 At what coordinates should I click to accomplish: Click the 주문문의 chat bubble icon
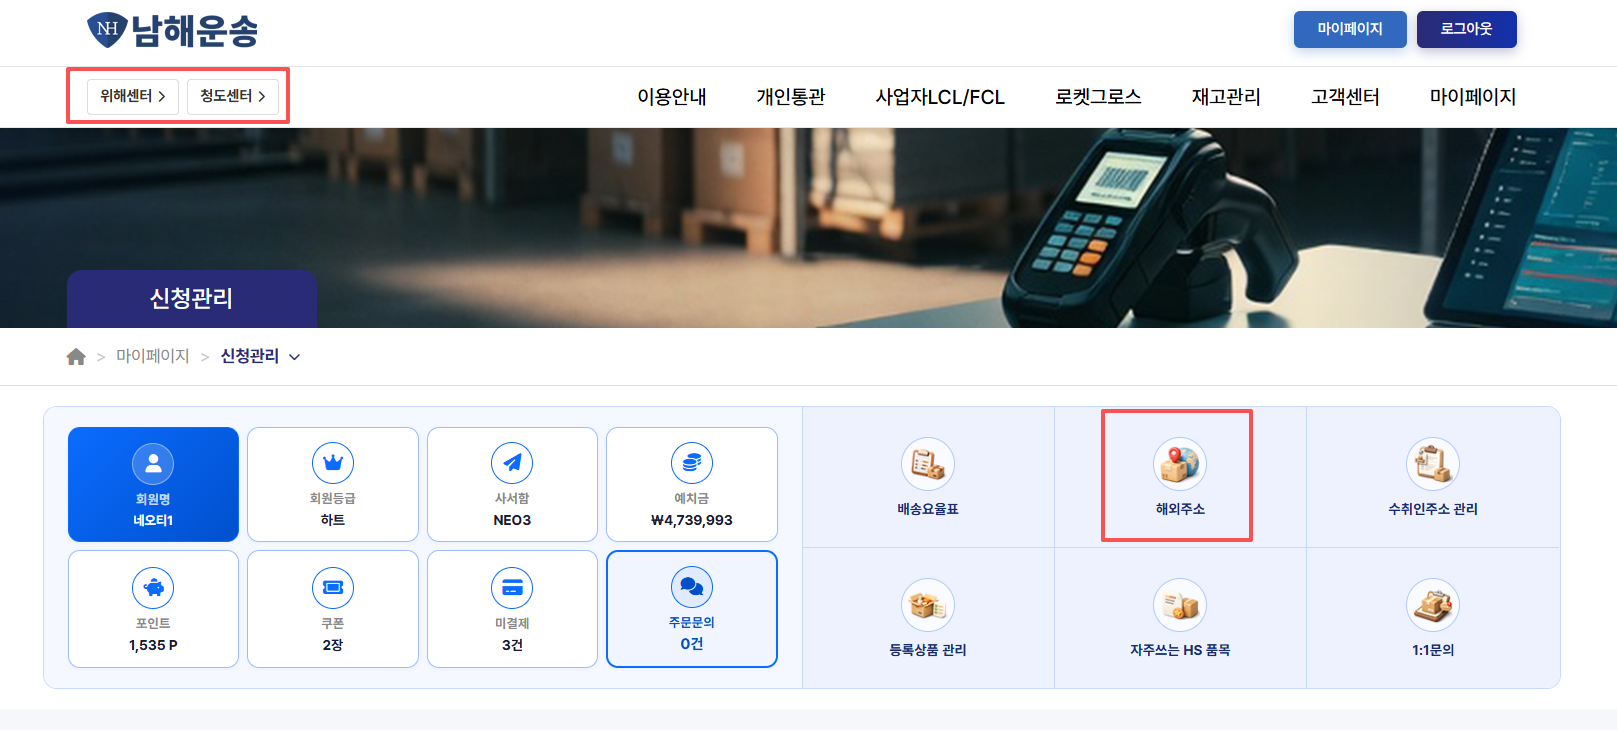692,587
